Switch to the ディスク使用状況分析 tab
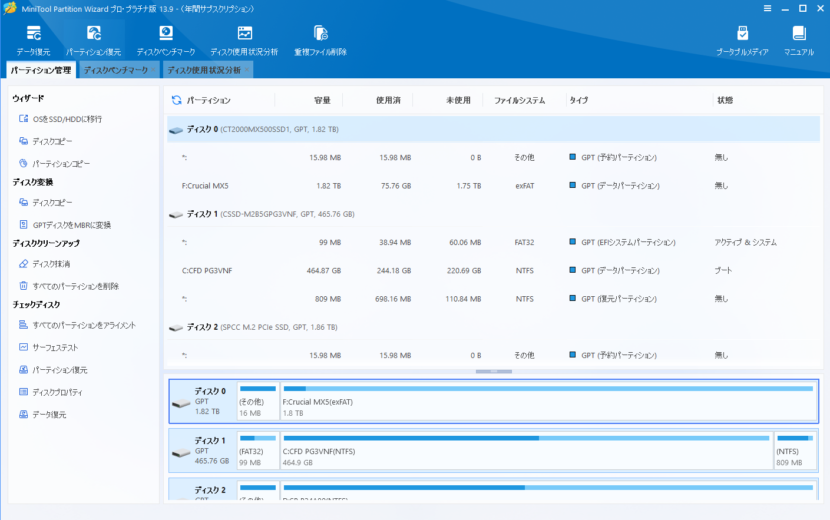830x520 pixels. pyautogui.click(x=204, y=70)
